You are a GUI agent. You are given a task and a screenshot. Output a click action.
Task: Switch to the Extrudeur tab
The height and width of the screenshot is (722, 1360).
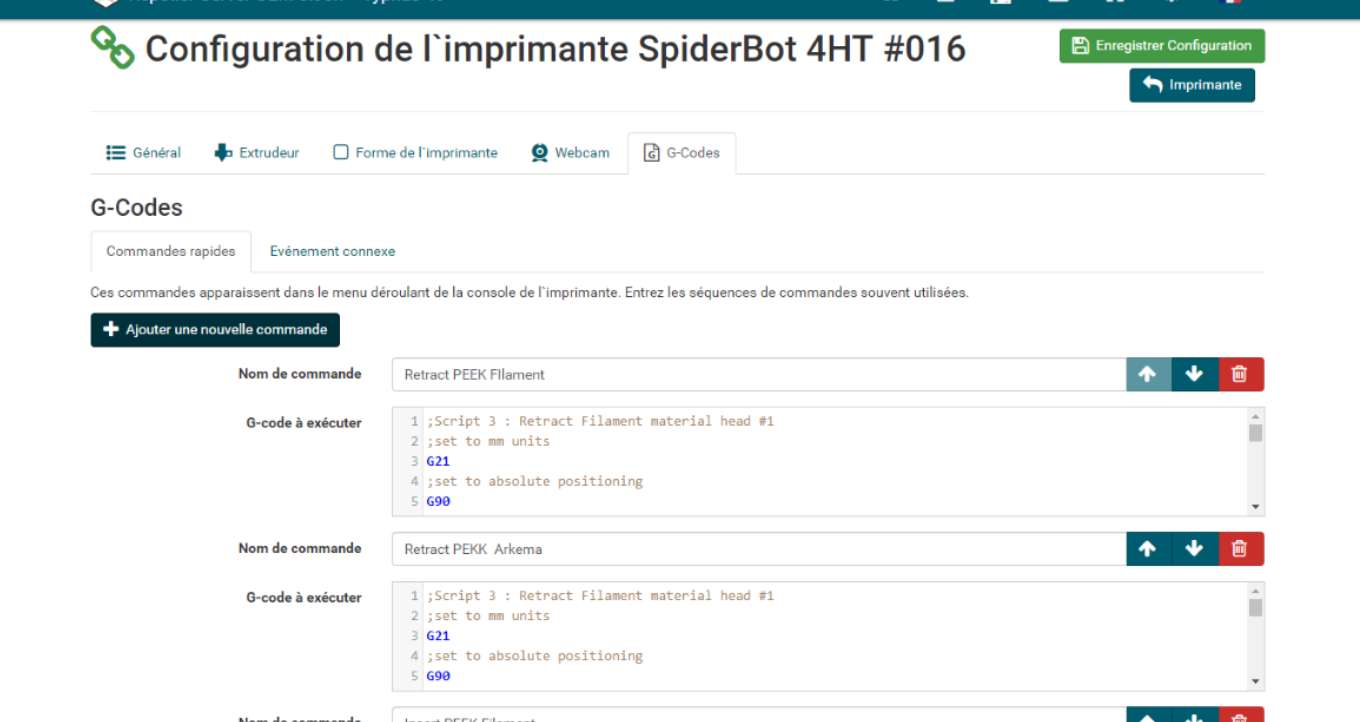257,153
